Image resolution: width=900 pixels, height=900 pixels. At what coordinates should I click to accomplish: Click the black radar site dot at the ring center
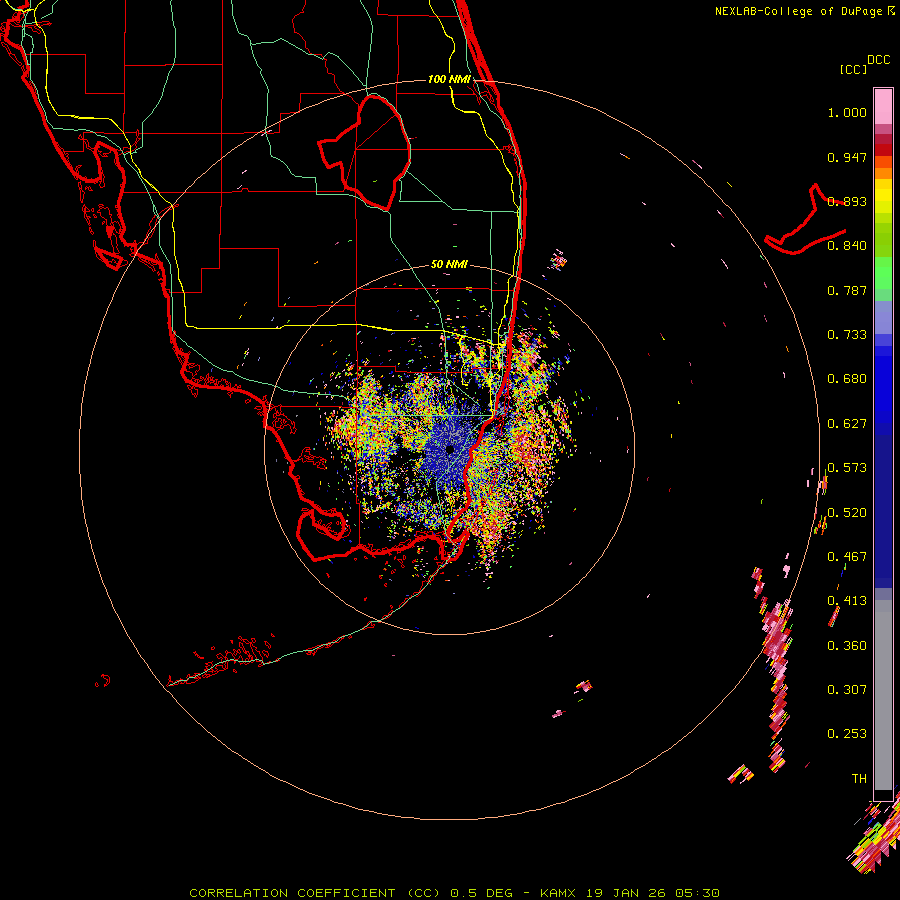[x=450, y=449]
